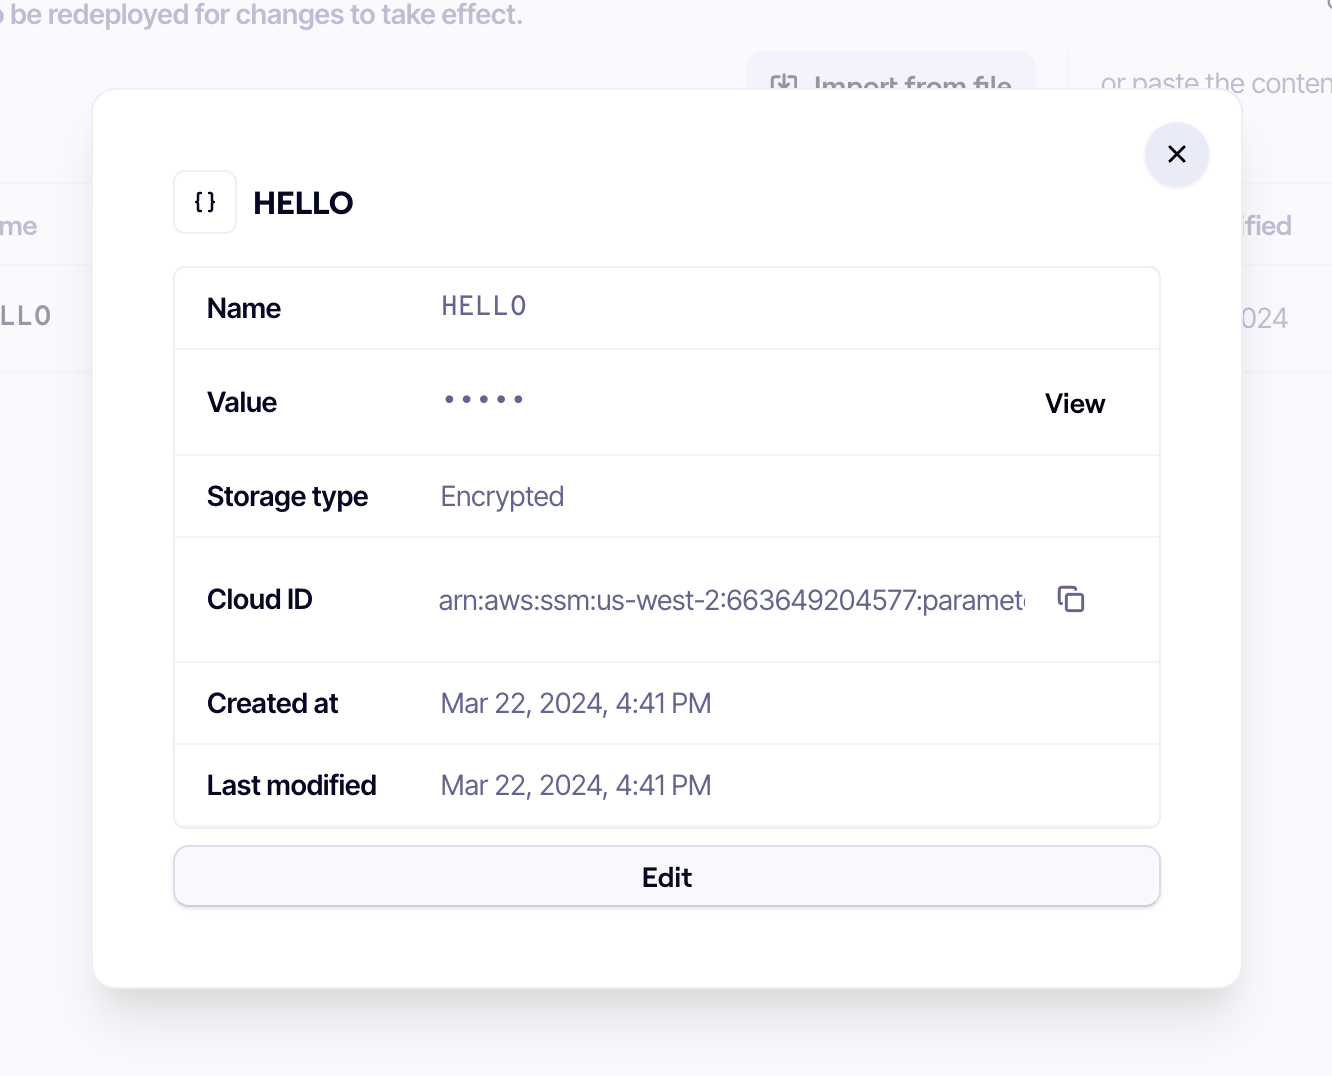Click the Name column header behind the modal
This screenshot has height=1076, width=1332.
22,225
